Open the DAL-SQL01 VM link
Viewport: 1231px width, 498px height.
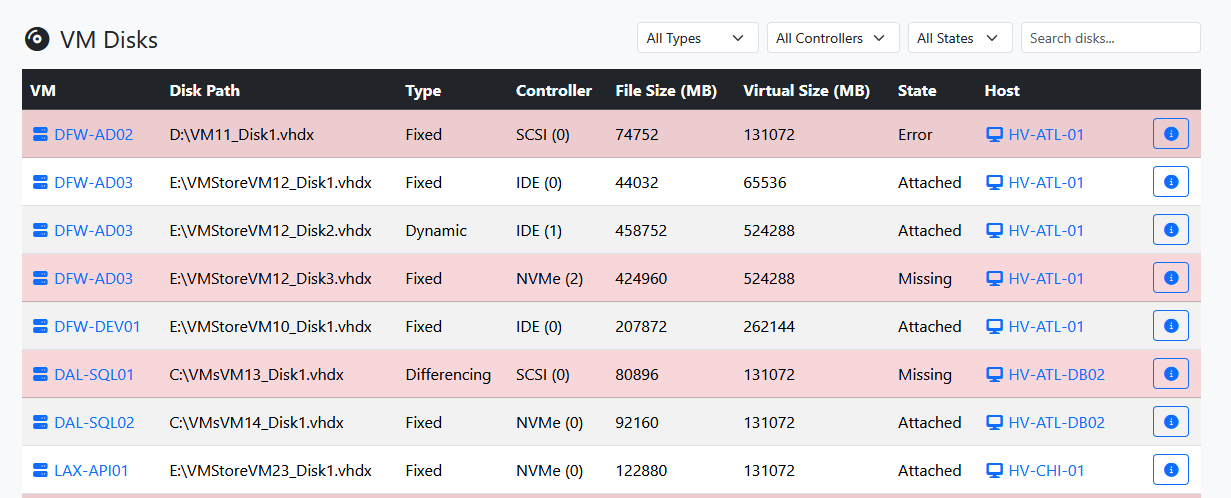coord(93,374)
